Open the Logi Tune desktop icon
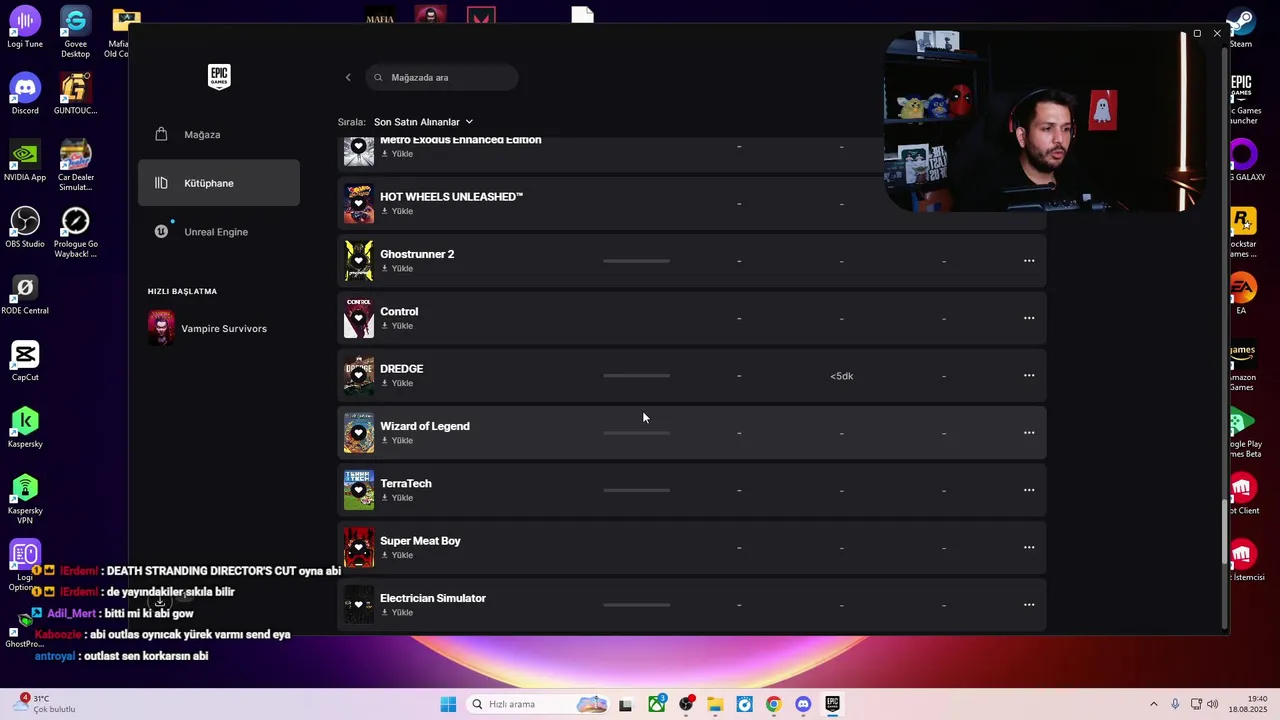The width and height of the screenshot is (1280, 720). pos(25,28)
